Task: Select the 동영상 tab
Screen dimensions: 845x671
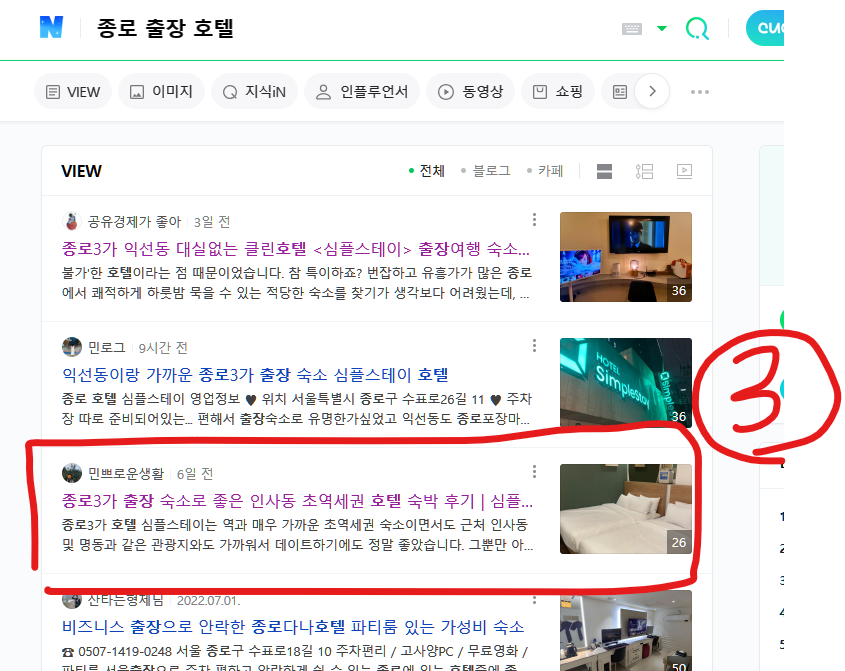Action: [x=470, y=92]
